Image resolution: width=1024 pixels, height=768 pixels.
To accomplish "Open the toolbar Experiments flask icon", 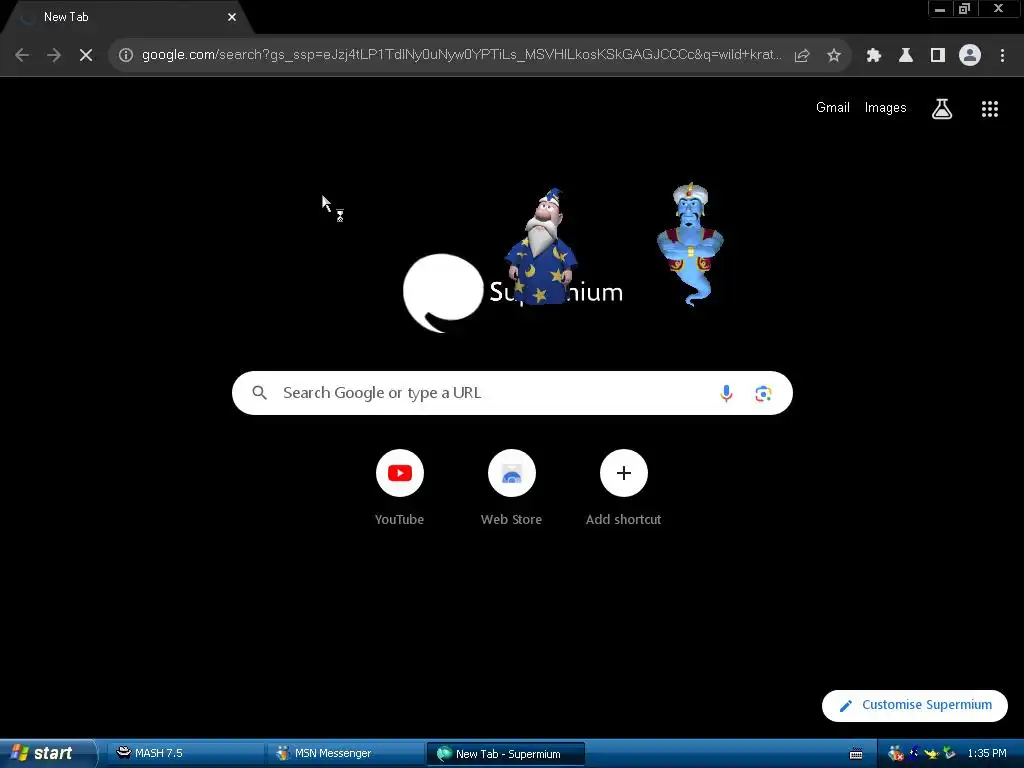I will point(906,56).
